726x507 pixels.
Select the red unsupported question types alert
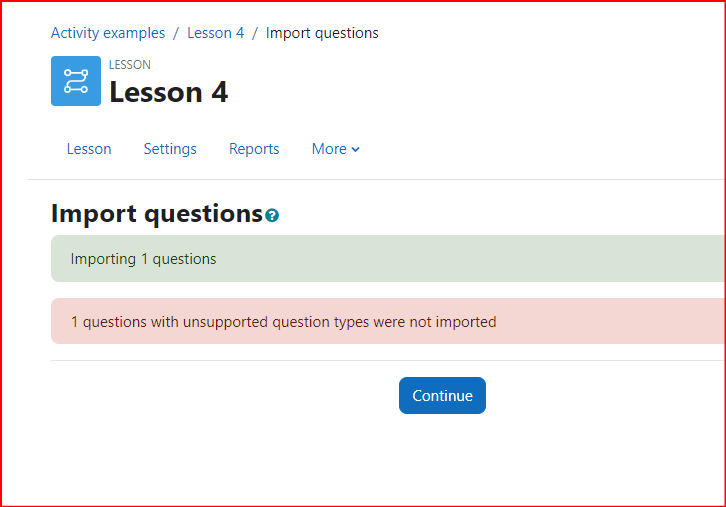point(388,321)
